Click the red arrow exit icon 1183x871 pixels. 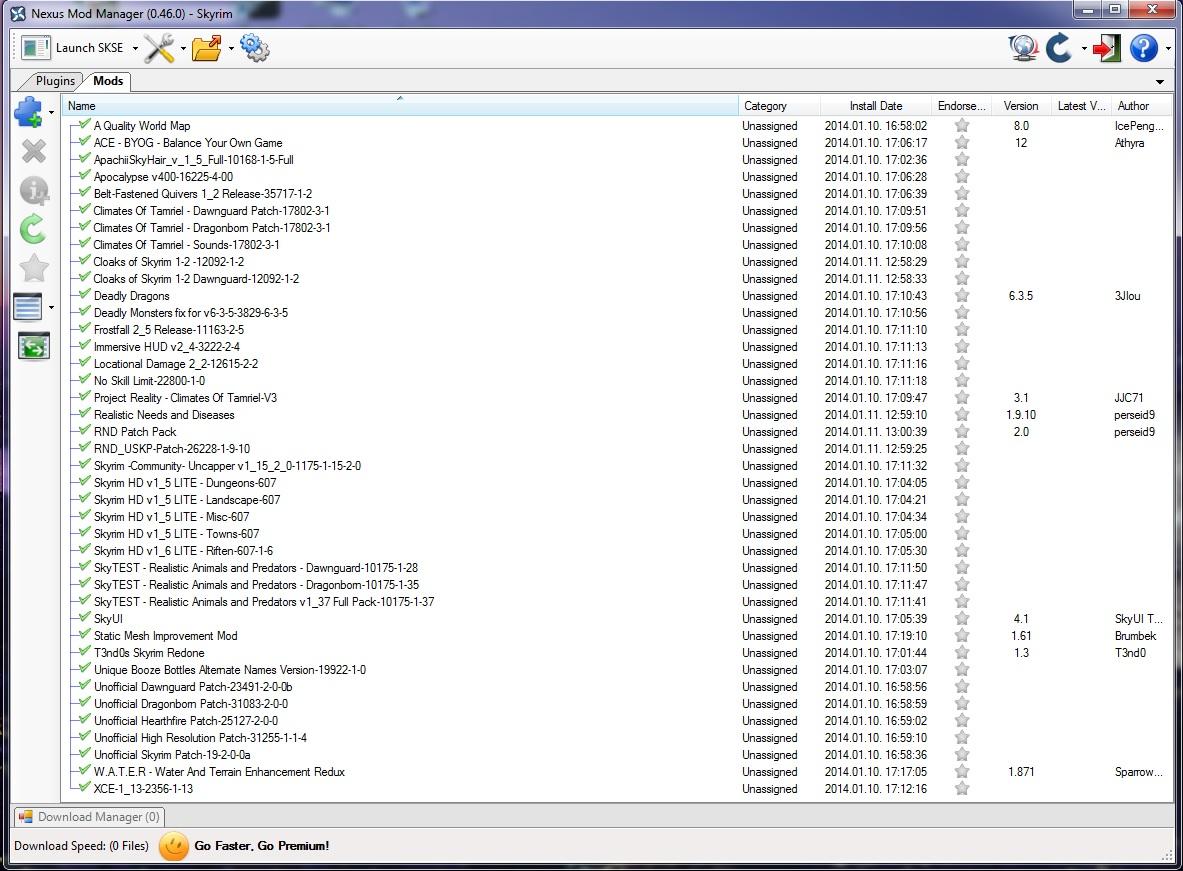(x=1106, y=48)
